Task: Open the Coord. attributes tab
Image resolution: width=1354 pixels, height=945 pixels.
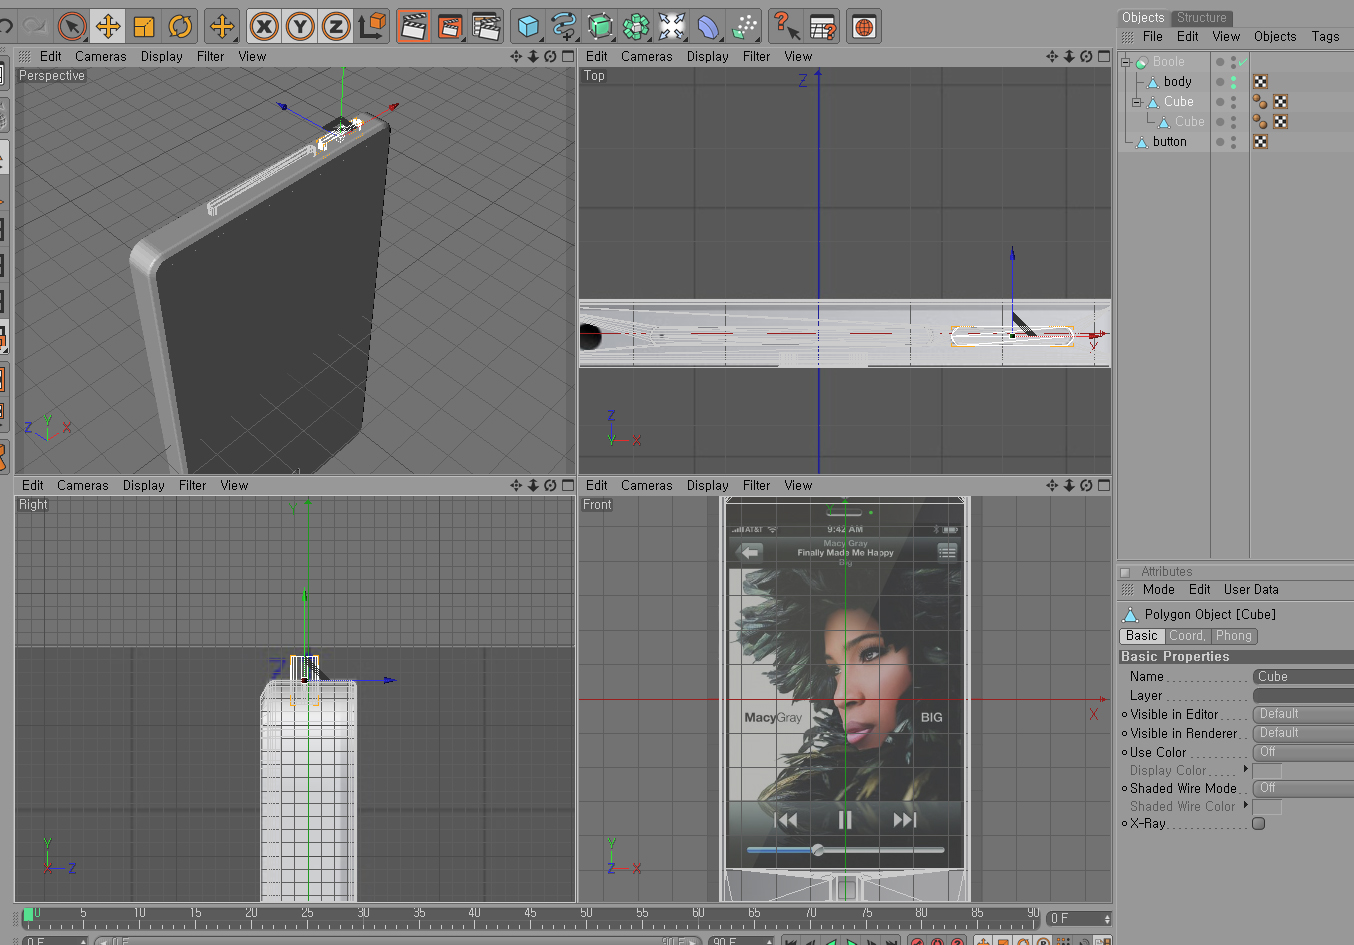Action: click(1187, 636)
